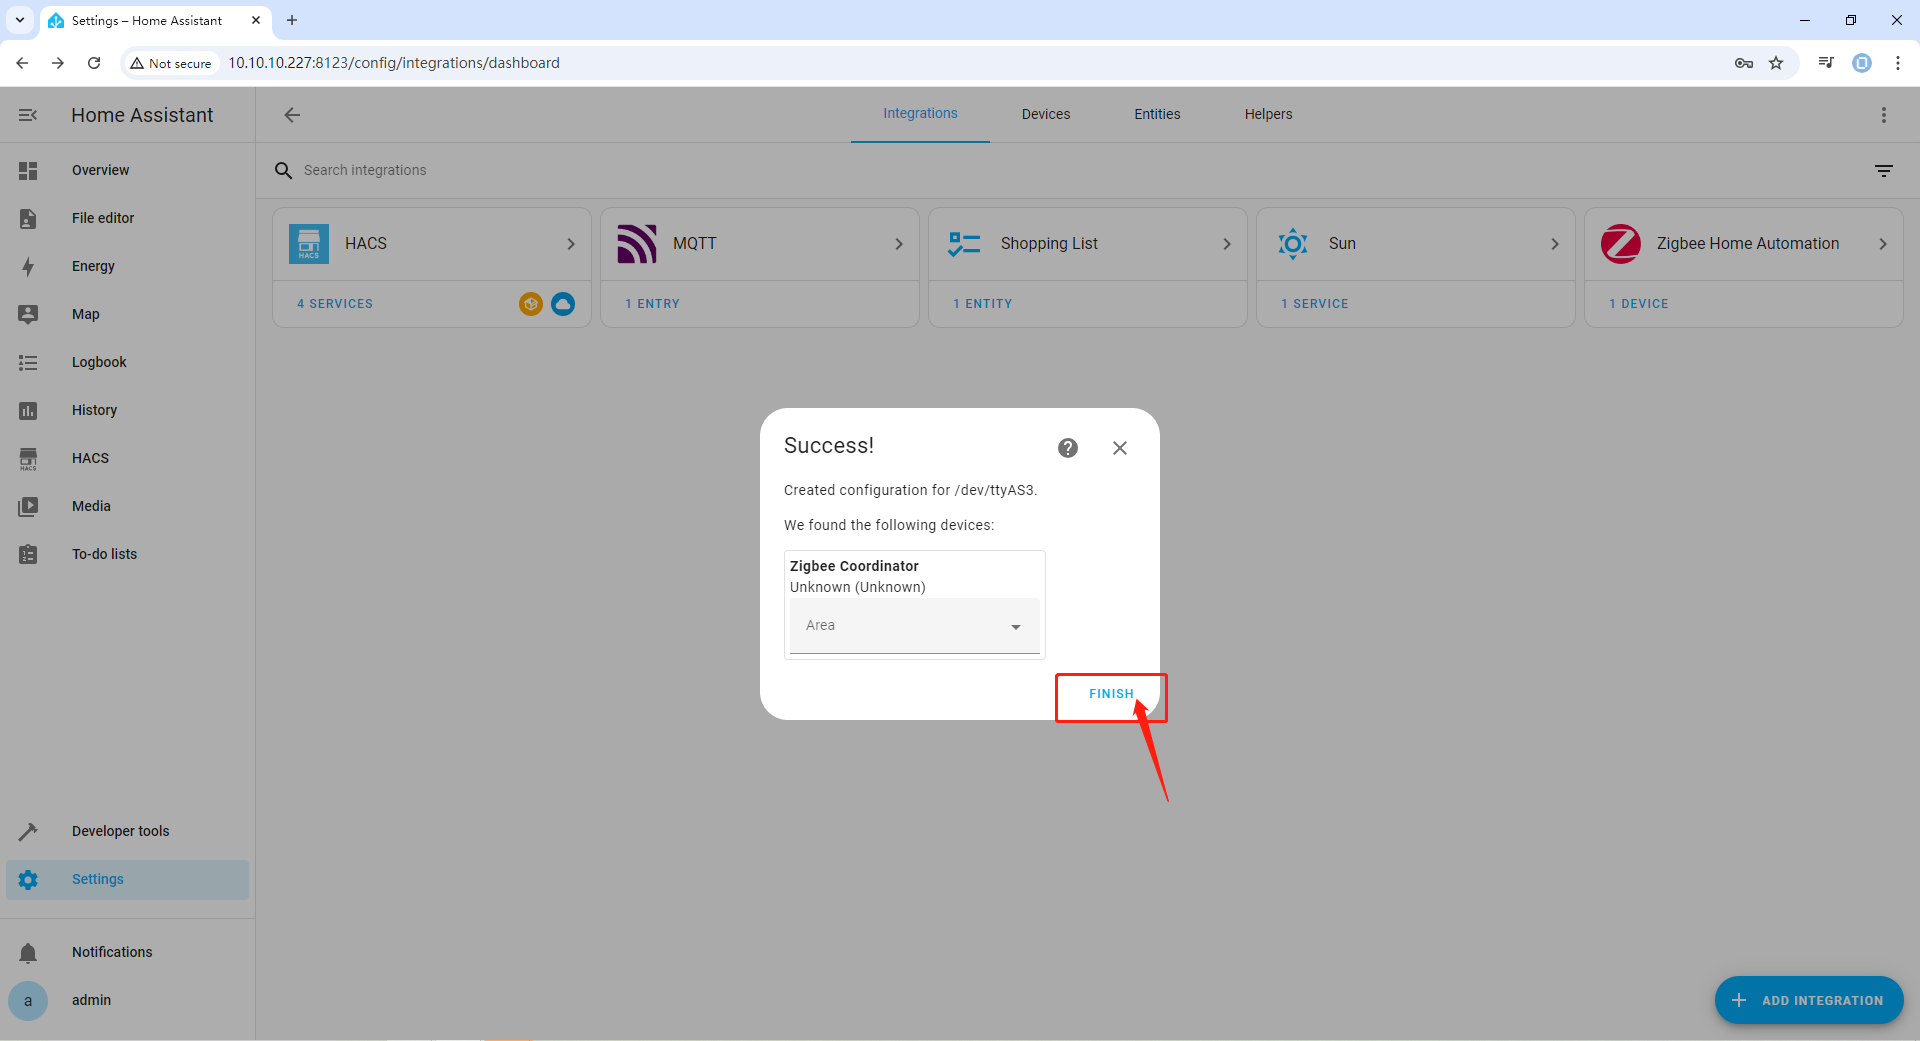Close the Success dialog with X
Image resolution: width=1920 pixels, height=1041 pixels.
point(1119,448)
